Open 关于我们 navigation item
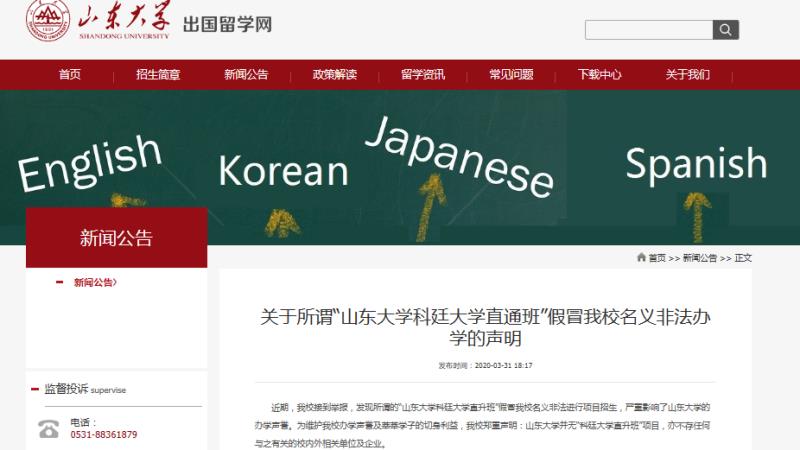This screenshot has height=450, width=800. pos(687,74)
